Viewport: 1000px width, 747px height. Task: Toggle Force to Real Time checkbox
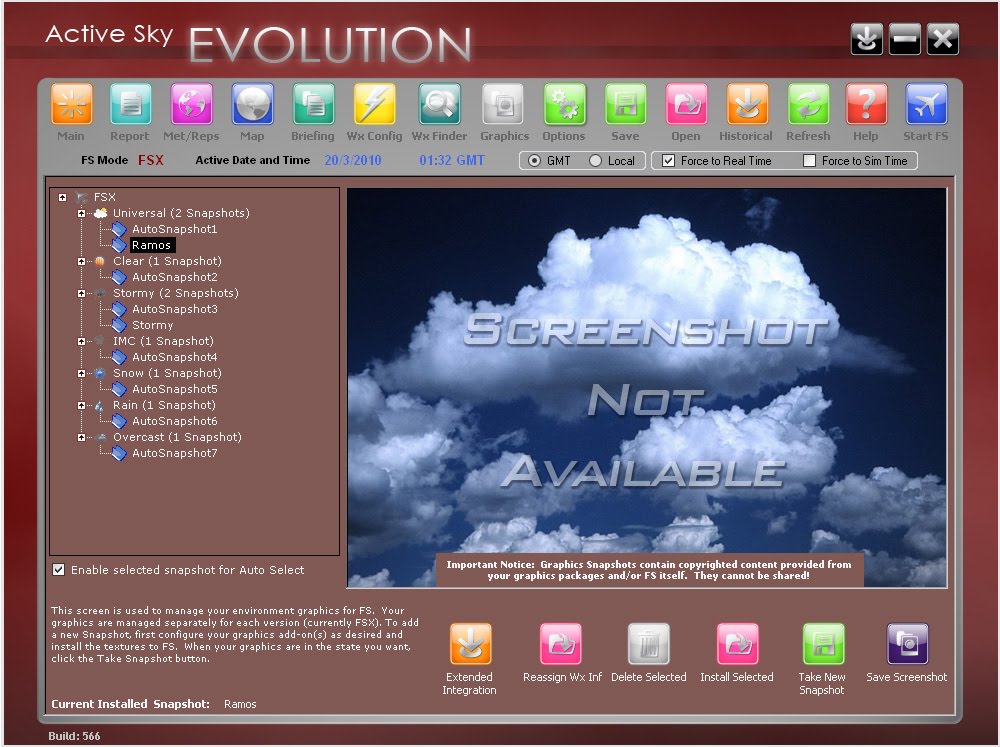point(668,161)
